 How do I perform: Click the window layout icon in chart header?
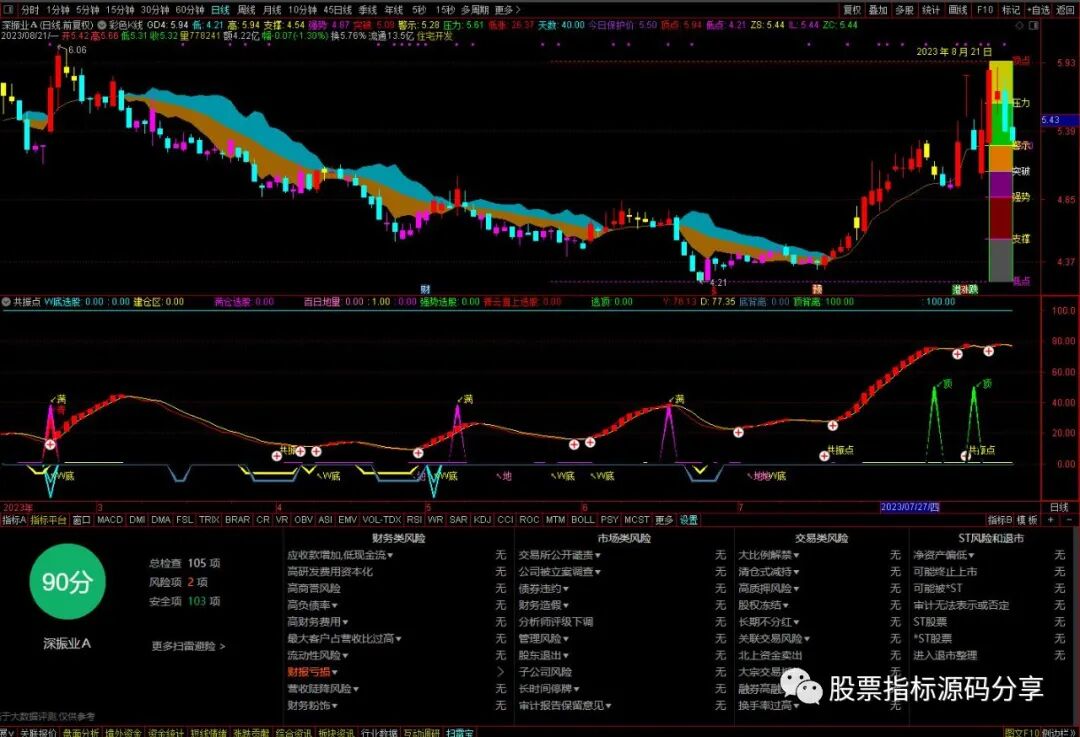[x=1033, y=25]
